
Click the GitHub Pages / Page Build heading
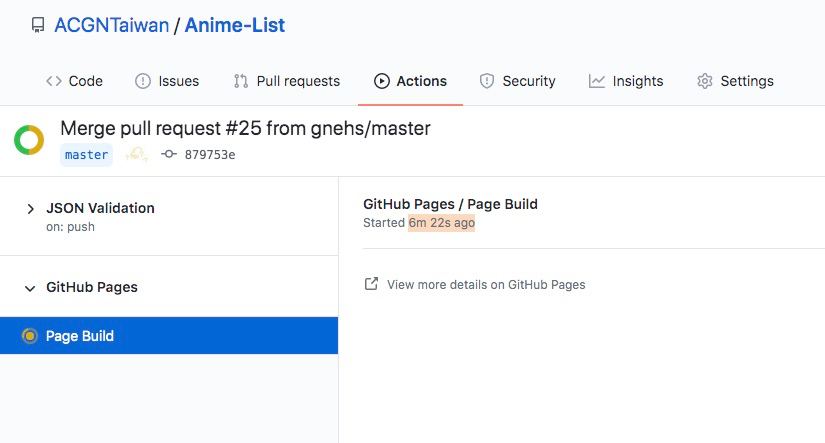(x=450, y=204)
